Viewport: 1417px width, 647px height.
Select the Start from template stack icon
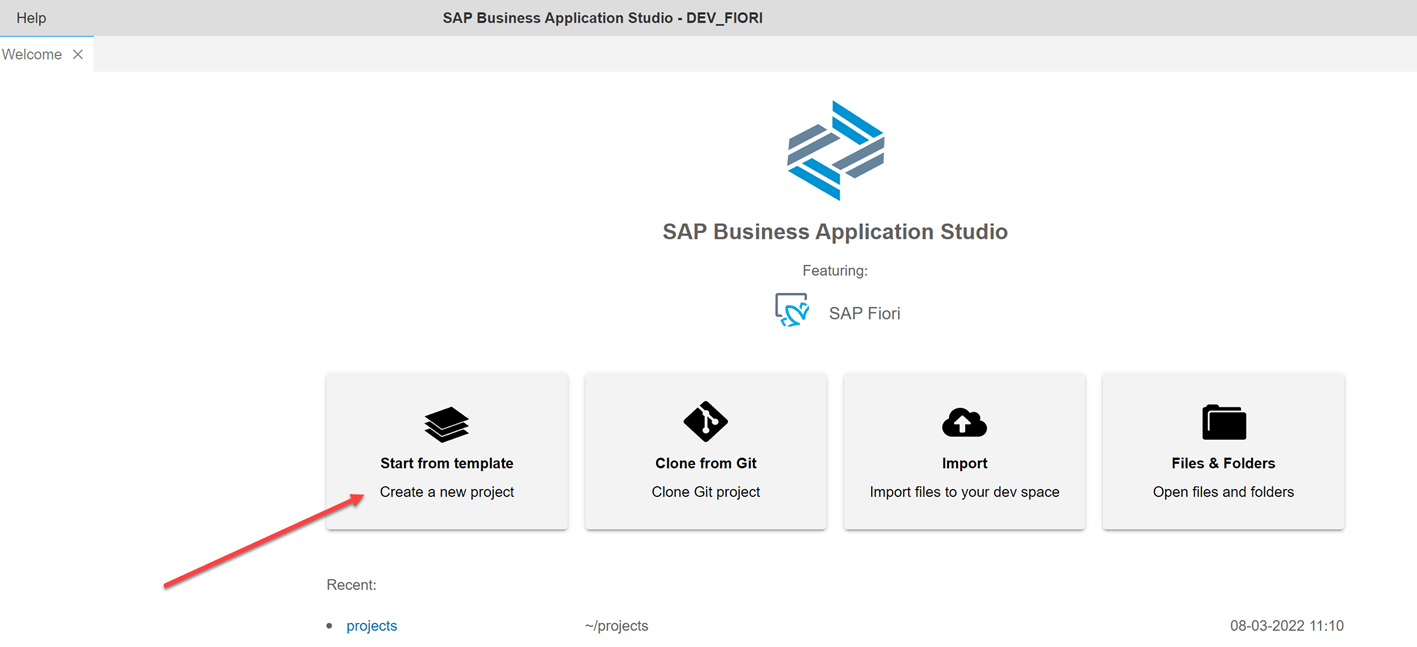click(x=446, y=422)
